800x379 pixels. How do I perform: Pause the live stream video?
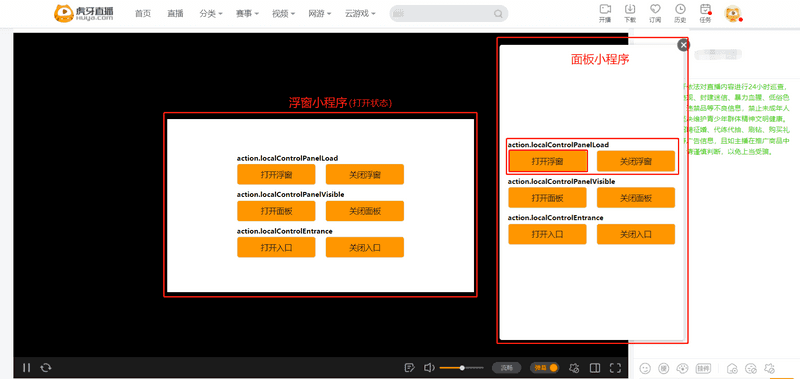pos(27,367)
